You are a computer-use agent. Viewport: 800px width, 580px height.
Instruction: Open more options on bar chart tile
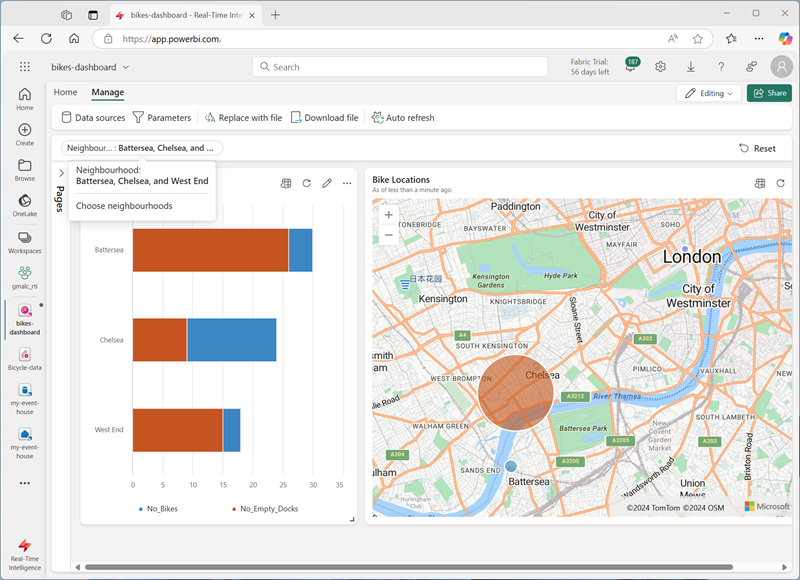(347, 183)
